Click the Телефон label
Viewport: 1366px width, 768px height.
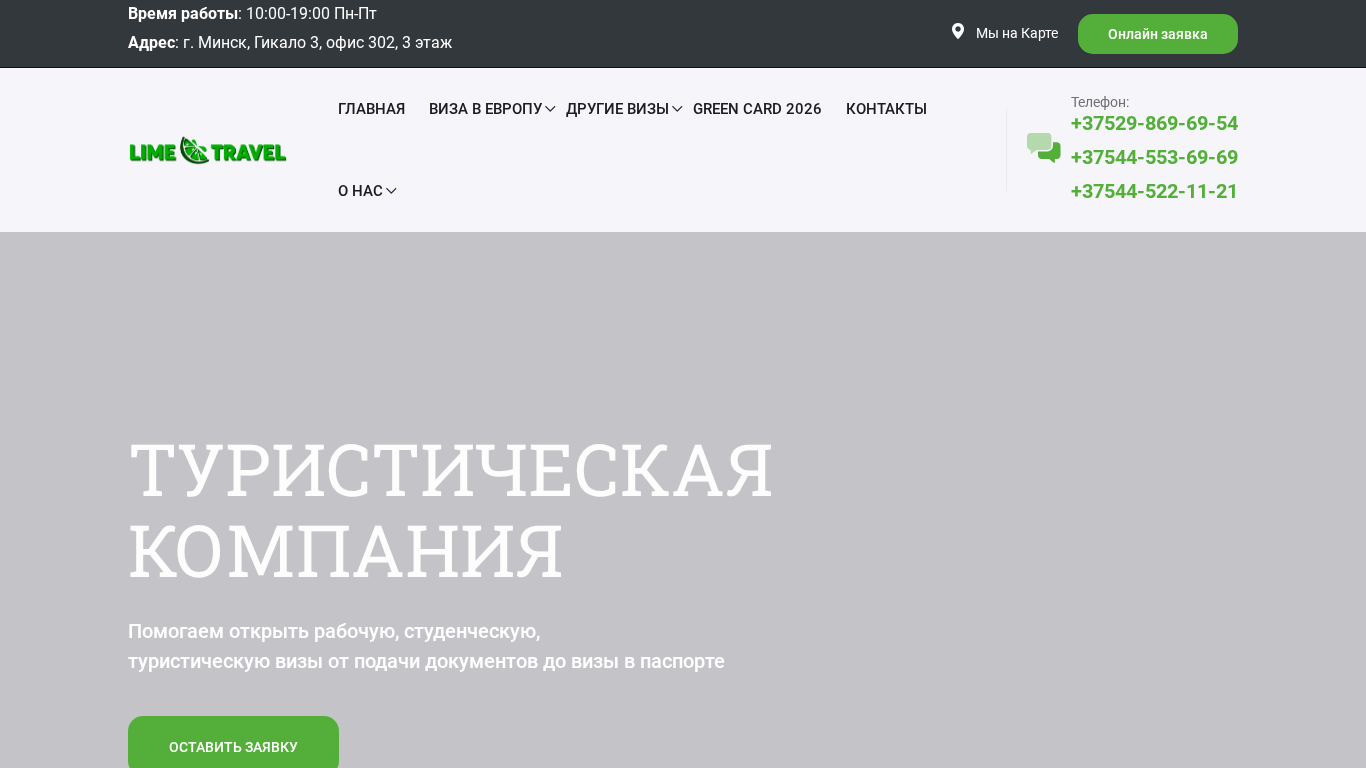pos(1100,102)
